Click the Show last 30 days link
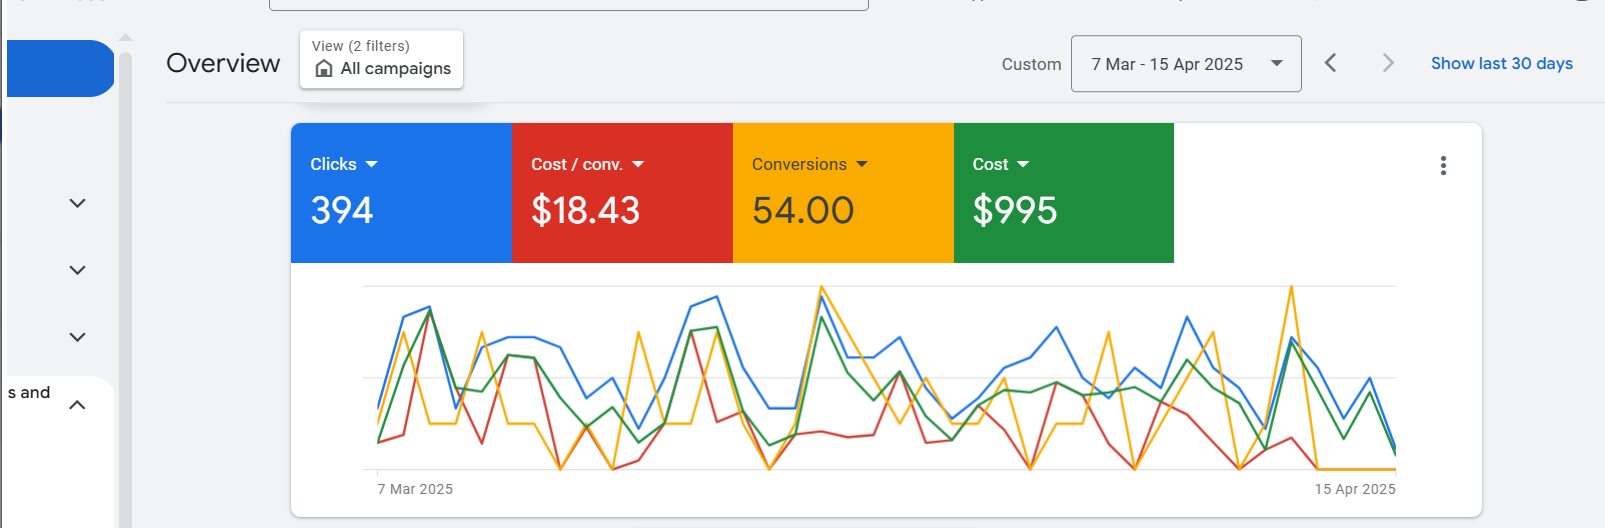The width and height of the screenshot is (1605, 528). pos(1501,63)
